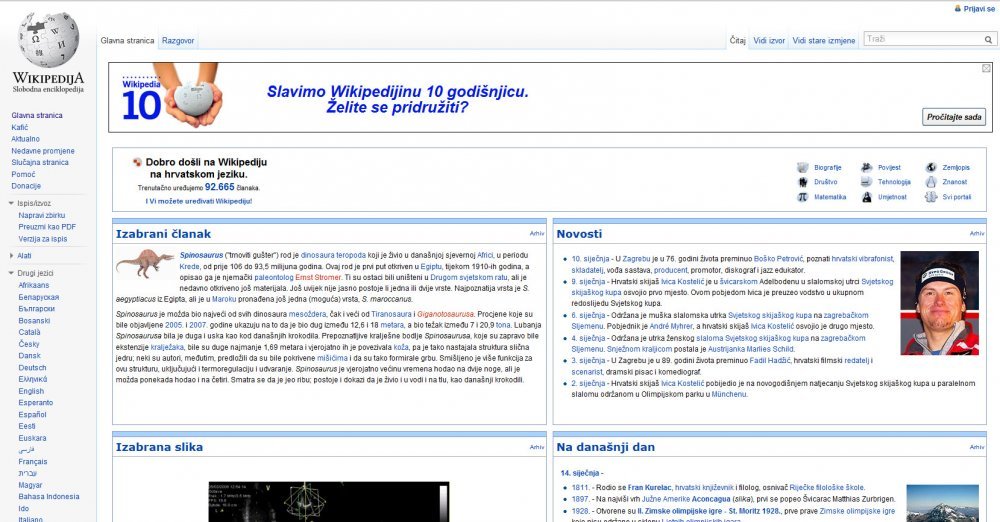
Task: Click the Tehnologija portal icon
Action: [866, 183]
